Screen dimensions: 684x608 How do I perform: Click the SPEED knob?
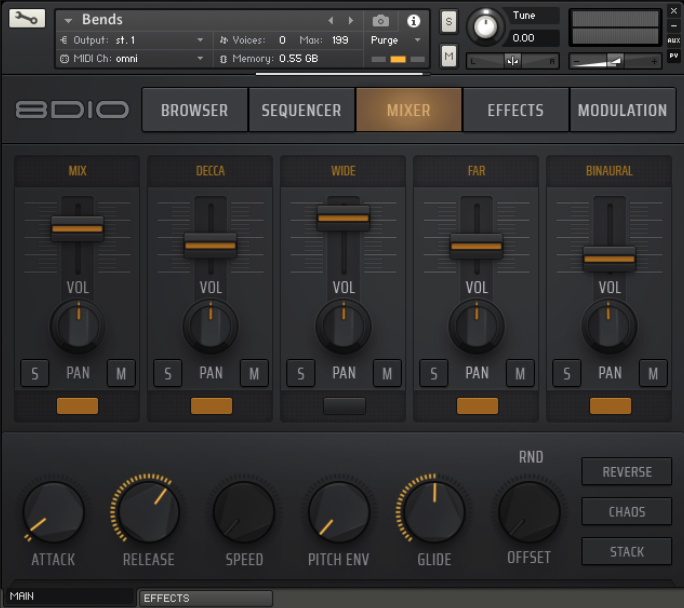[244, 512]
